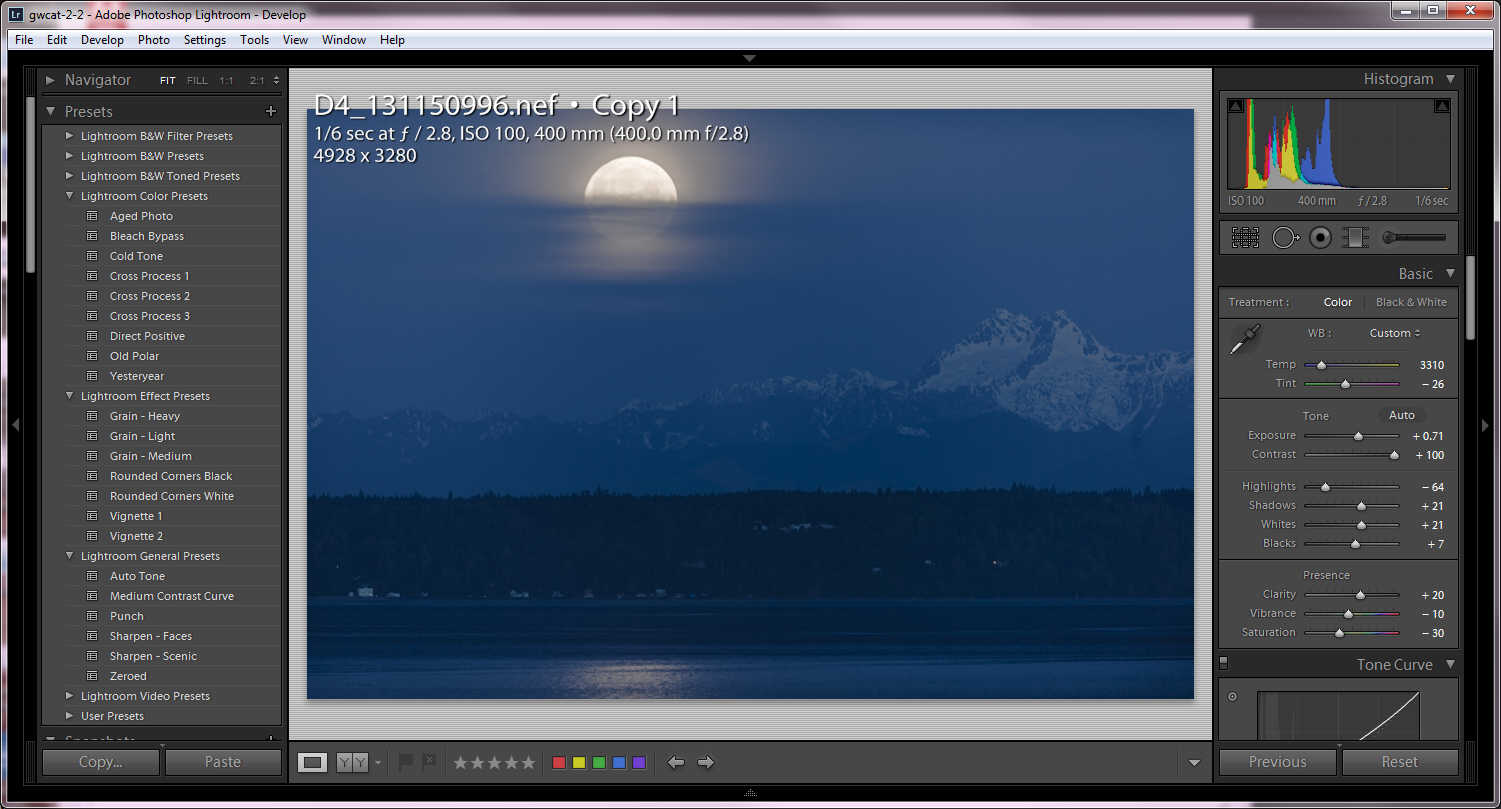The width and height of the screenshot is (1501, 809).
Task: Go to the previous photo arrow
Action: pyautogui.click(x=676, y=763)
